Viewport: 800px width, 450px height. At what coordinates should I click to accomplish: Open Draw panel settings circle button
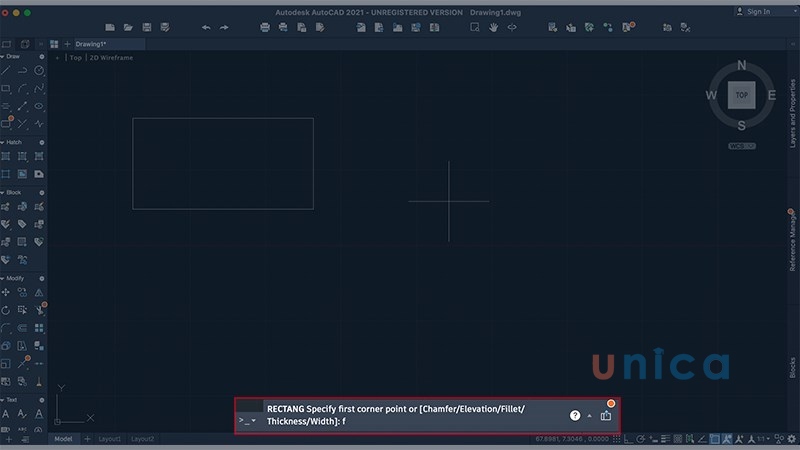(42, 57)
